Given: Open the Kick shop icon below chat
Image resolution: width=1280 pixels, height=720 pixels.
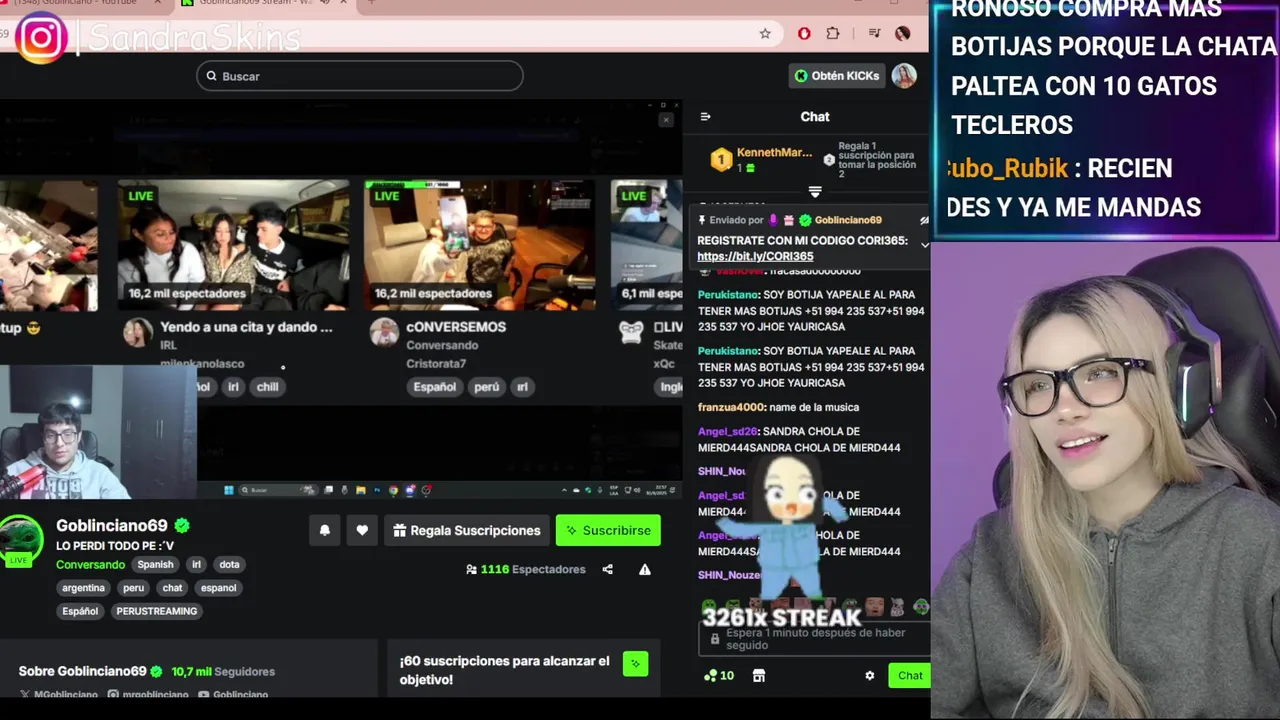Looking at the screenshot, I should (759, 676).
